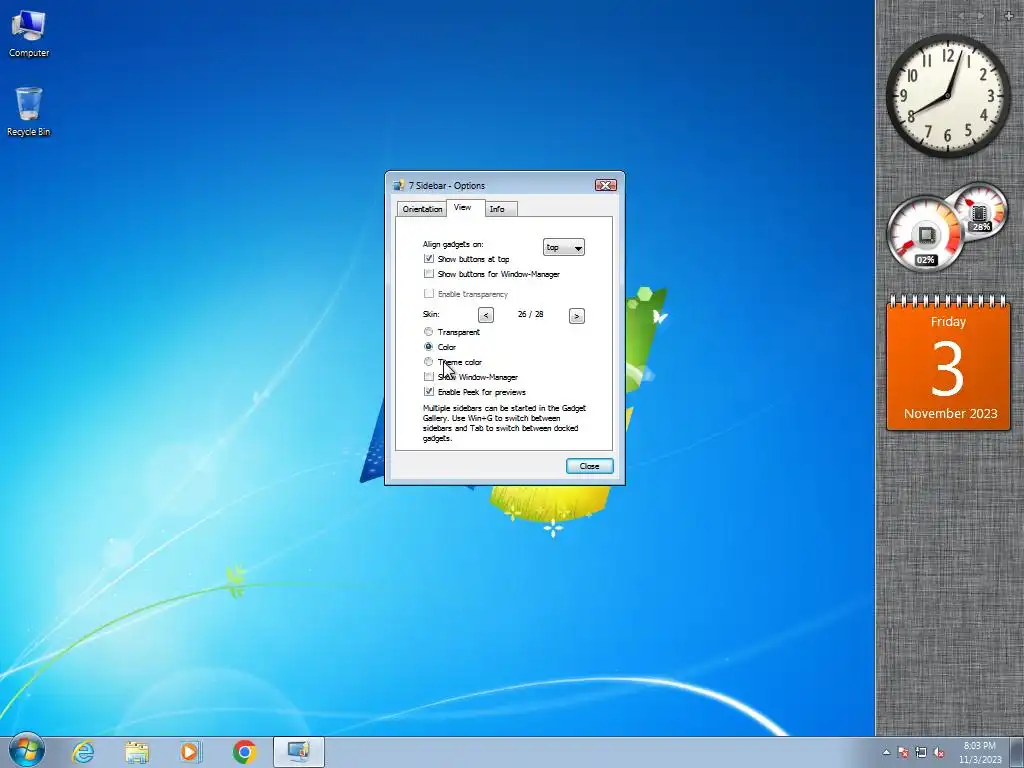Click the small memory usage dial

(x=978, y=212)
